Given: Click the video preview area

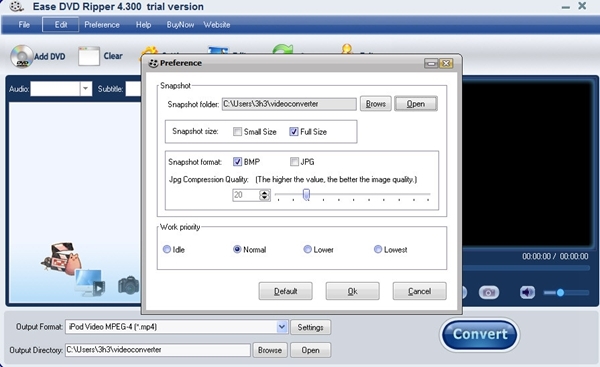Looking at the screenshot, I should (x=527, y=163).
